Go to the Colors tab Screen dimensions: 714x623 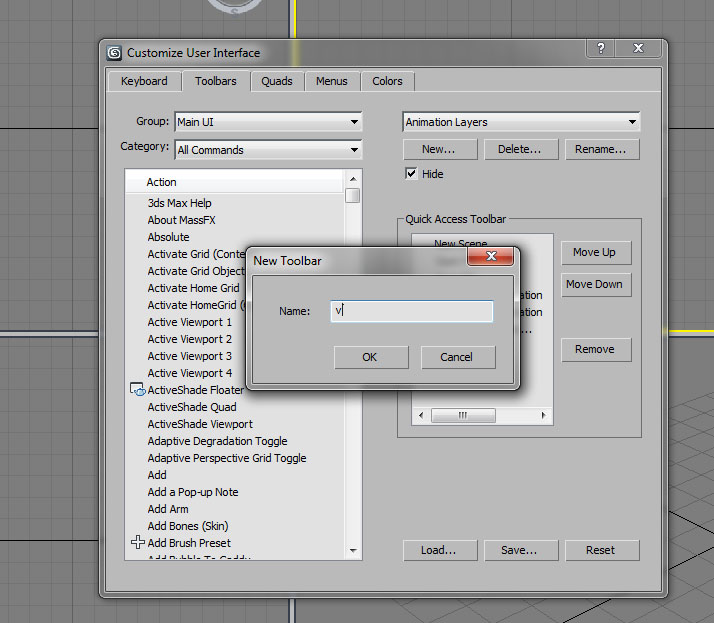coord(387,81)
